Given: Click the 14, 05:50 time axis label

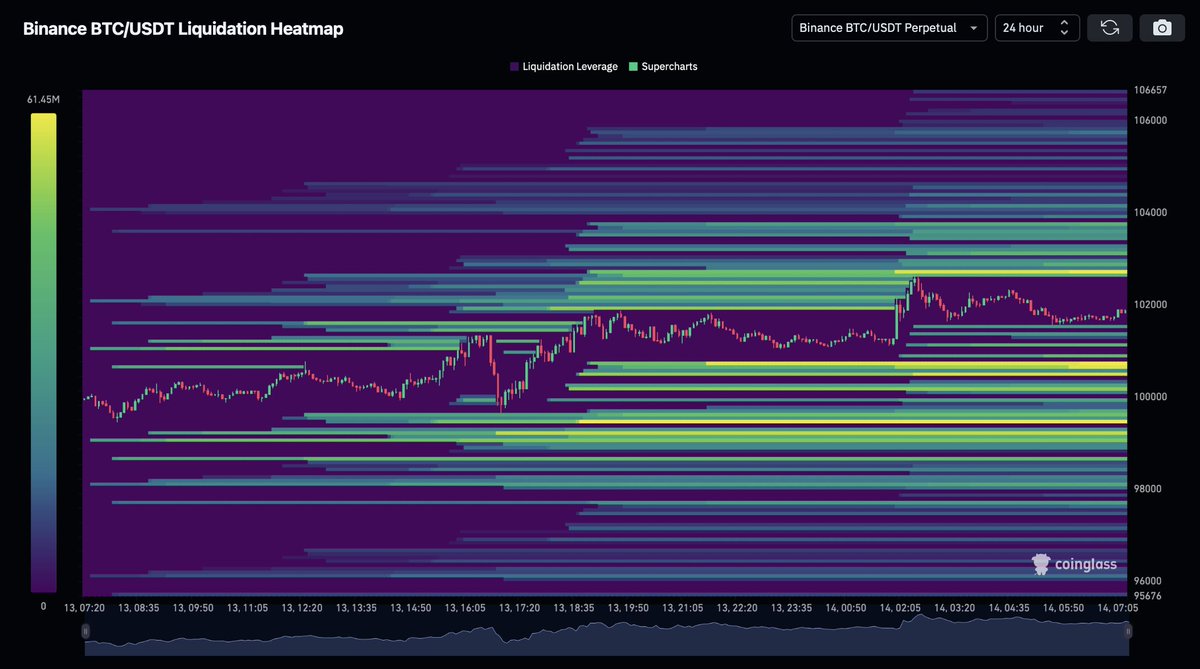Looking at the screenshot, I should [x=1063, y=607].
